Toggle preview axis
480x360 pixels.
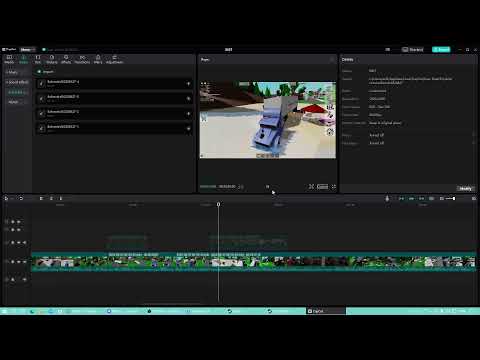431,198
